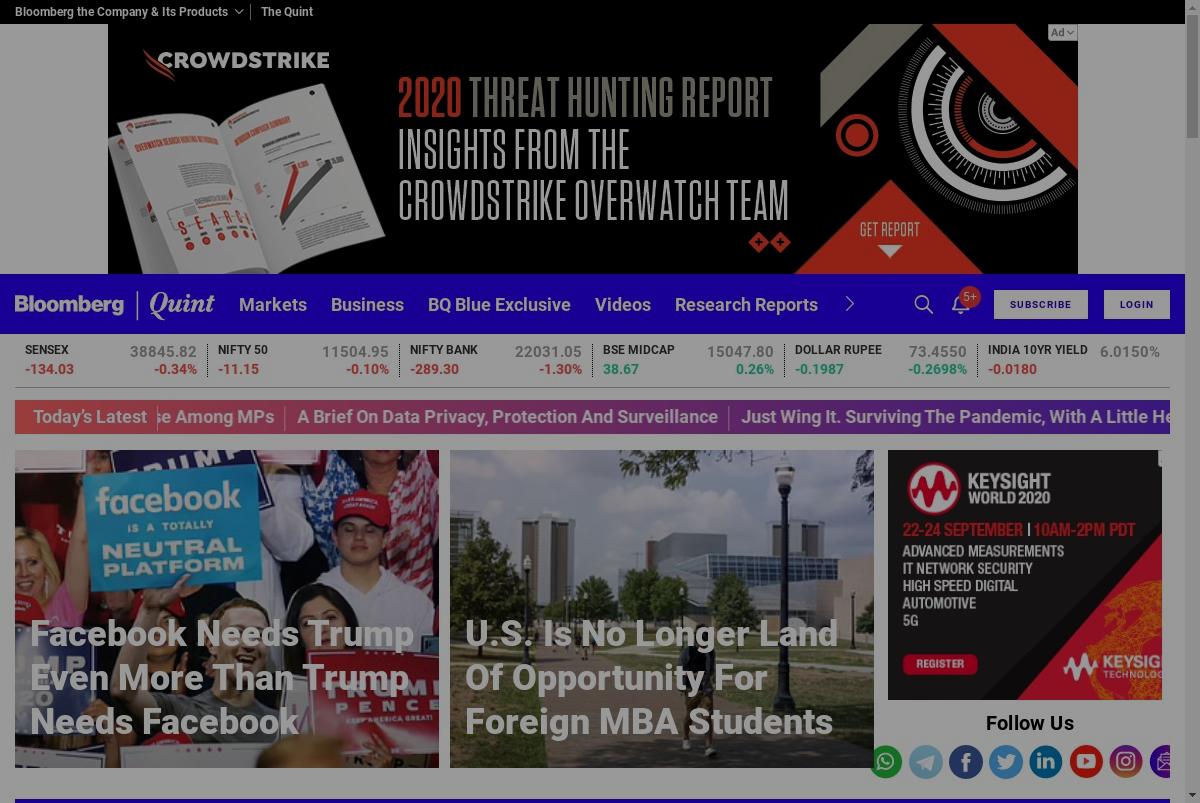Viewport: 1200px width, 803px height.
Task: Open the search magnifier icon
Action: point(923,304)
